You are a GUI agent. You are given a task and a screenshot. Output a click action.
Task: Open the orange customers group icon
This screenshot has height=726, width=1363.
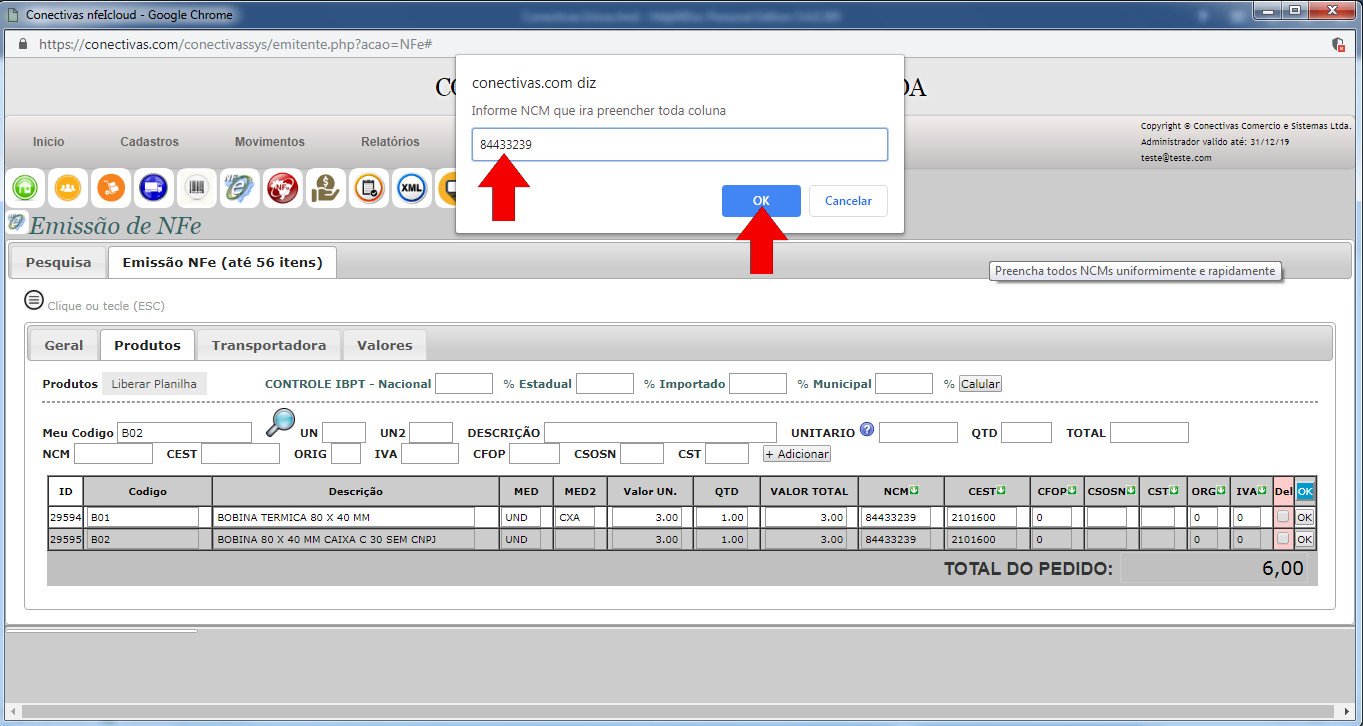67,188
